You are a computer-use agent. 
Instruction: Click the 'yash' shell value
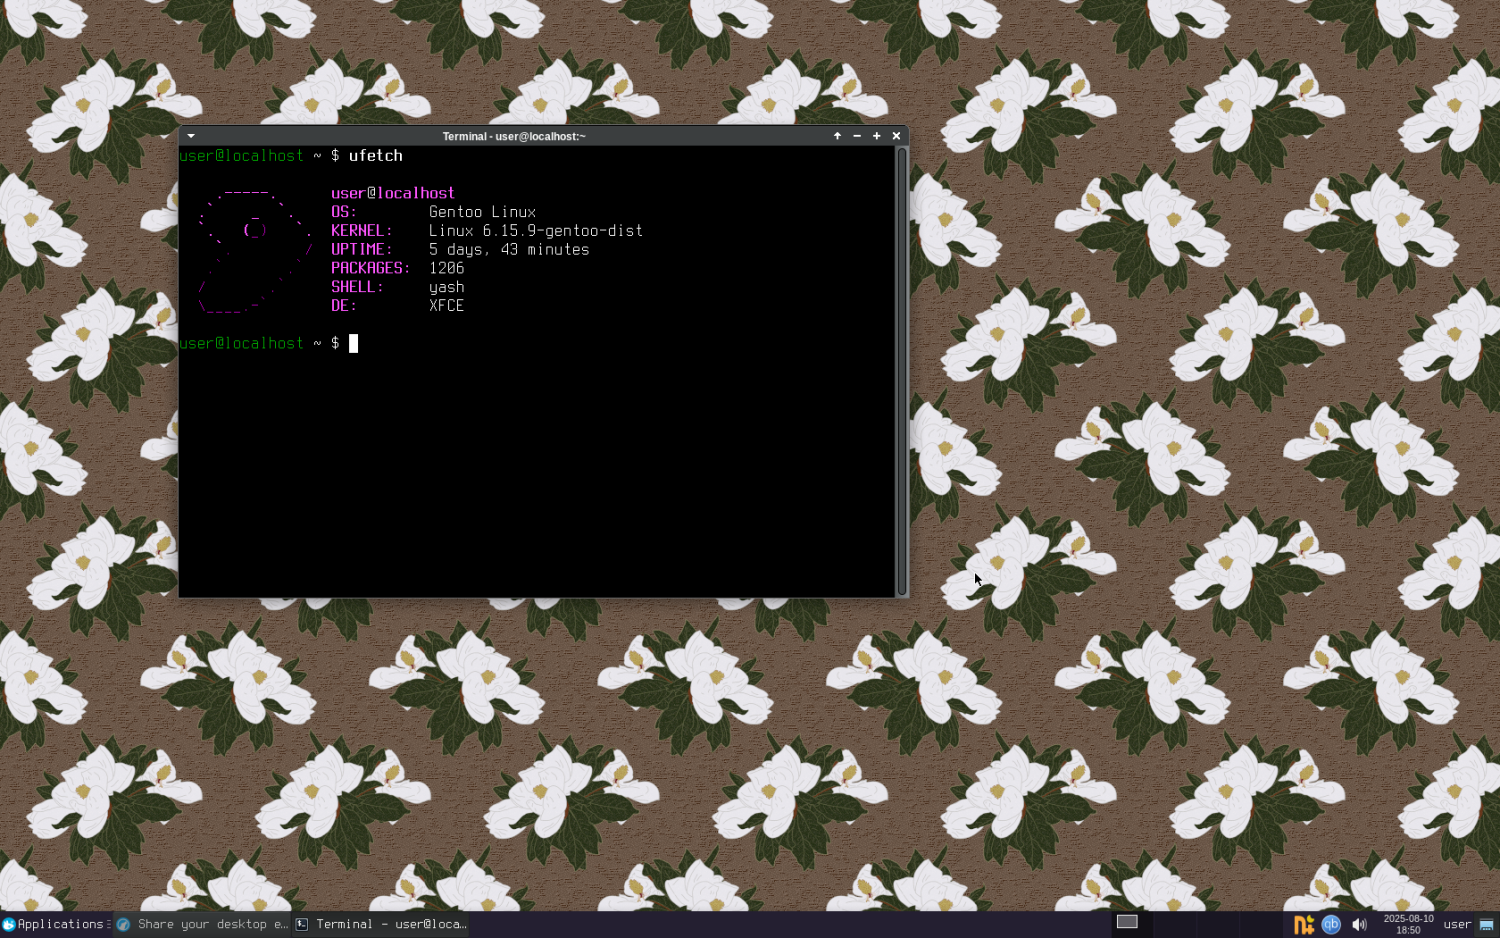pos(447,287)
